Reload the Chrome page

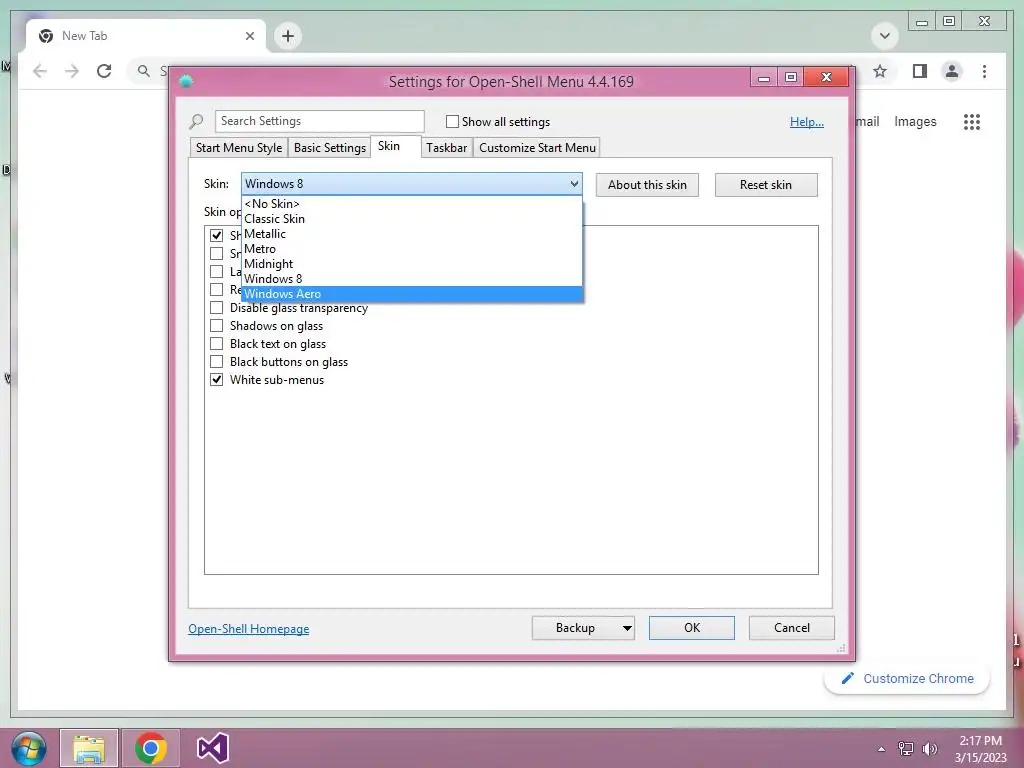104,71
